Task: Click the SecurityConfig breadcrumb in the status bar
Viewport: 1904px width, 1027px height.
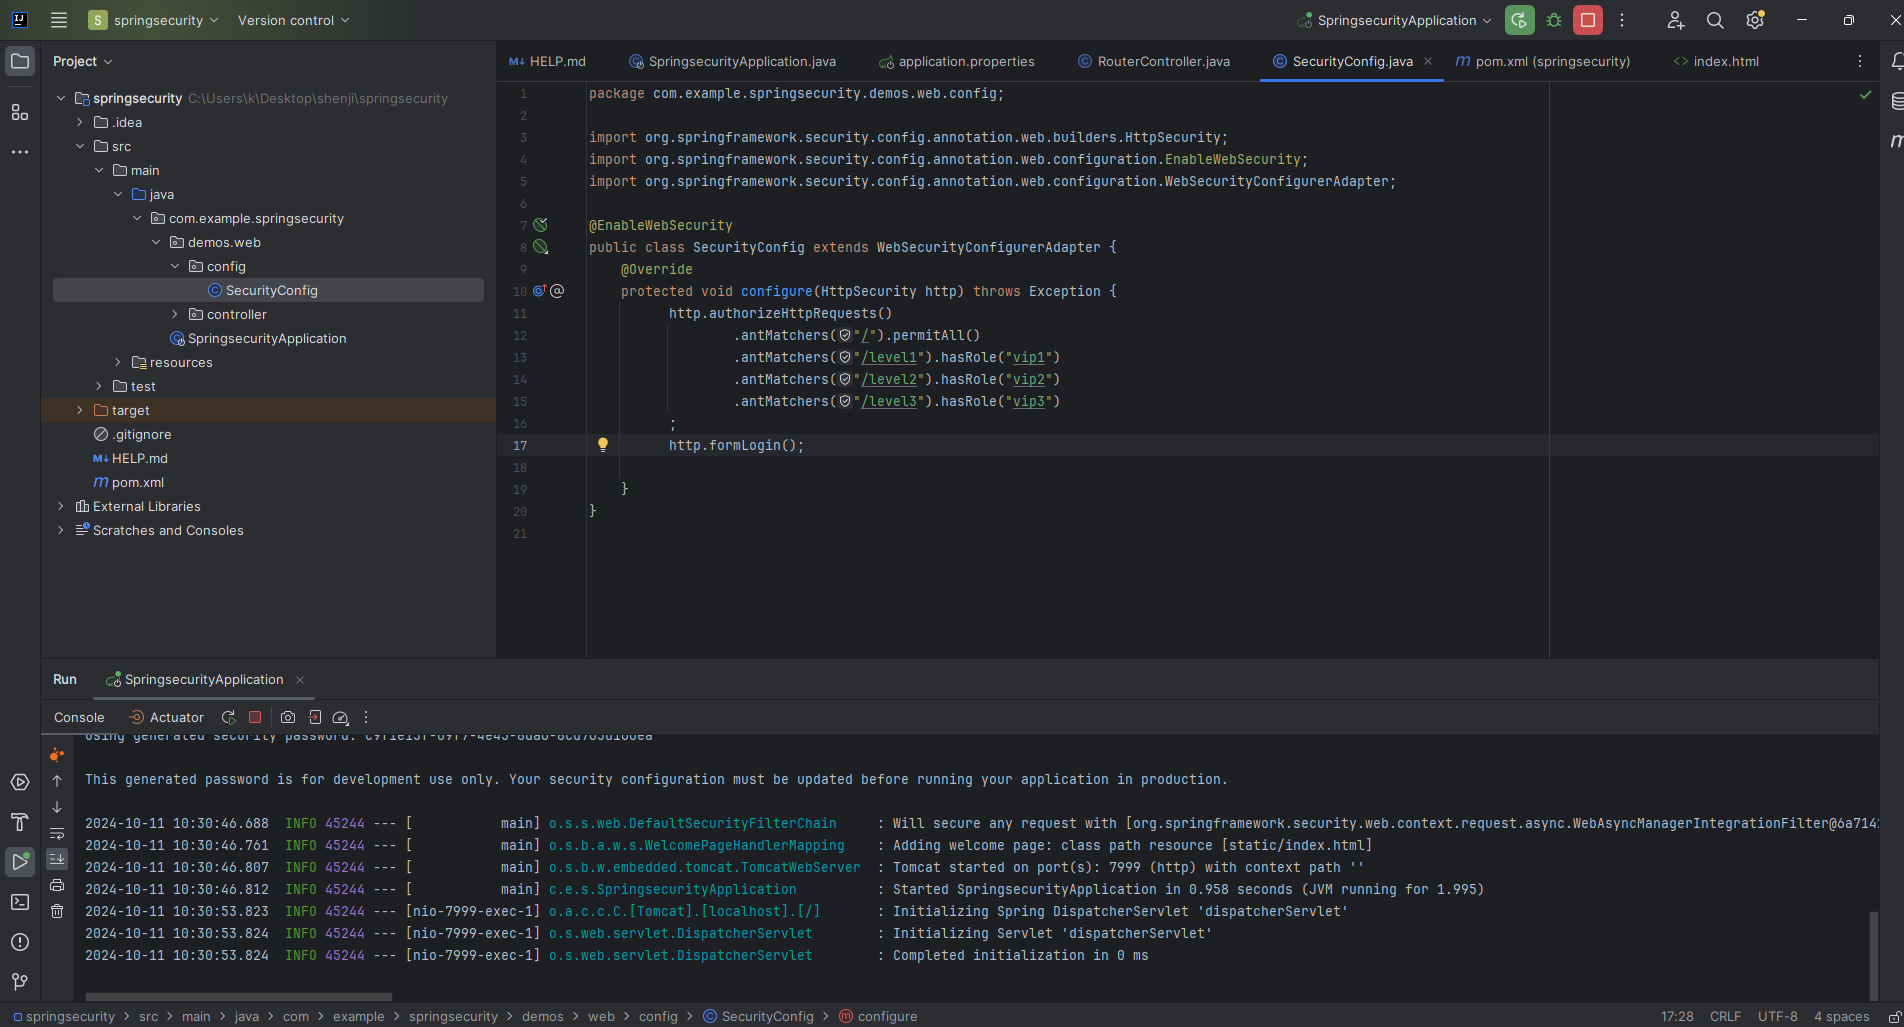Action: click(759, 1016)
